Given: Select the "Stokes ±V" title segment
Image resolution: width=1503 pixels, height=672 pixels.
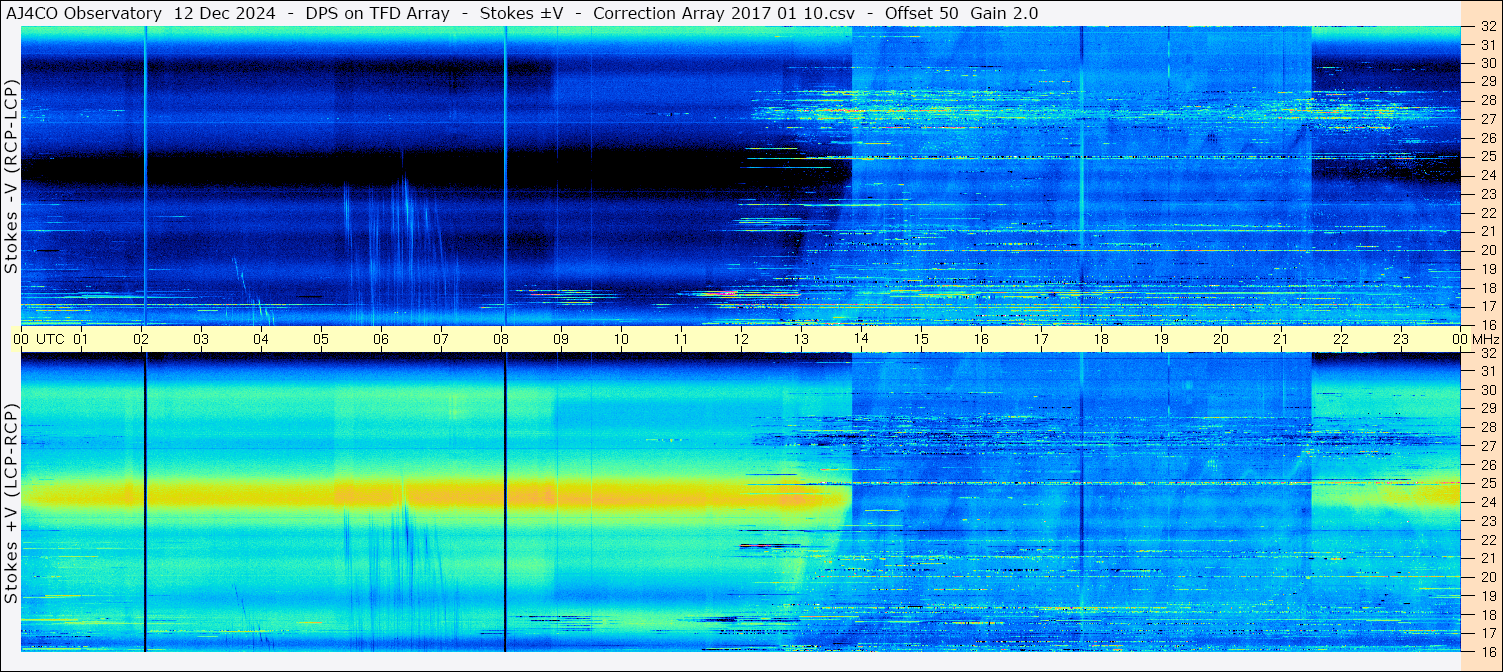Looking at the screenshot, I should click(x=522, y=13).
